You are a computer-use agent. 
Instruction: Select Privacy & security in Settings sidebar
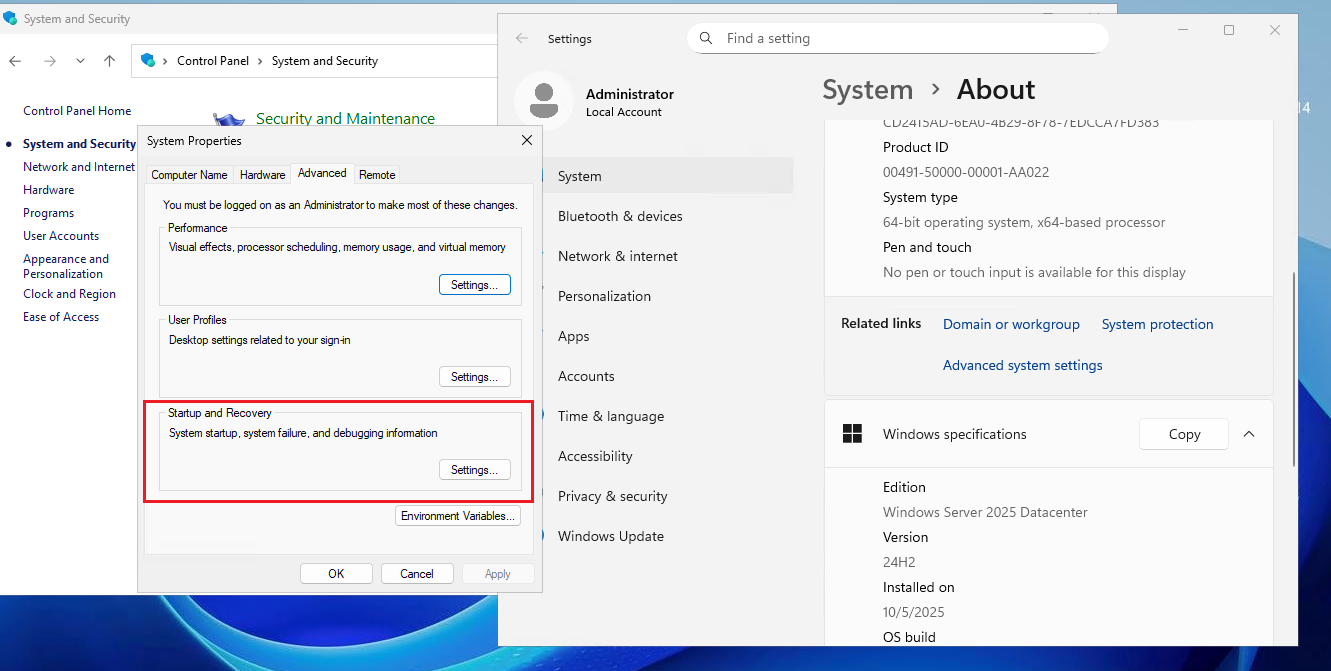(x=612, y=496)
